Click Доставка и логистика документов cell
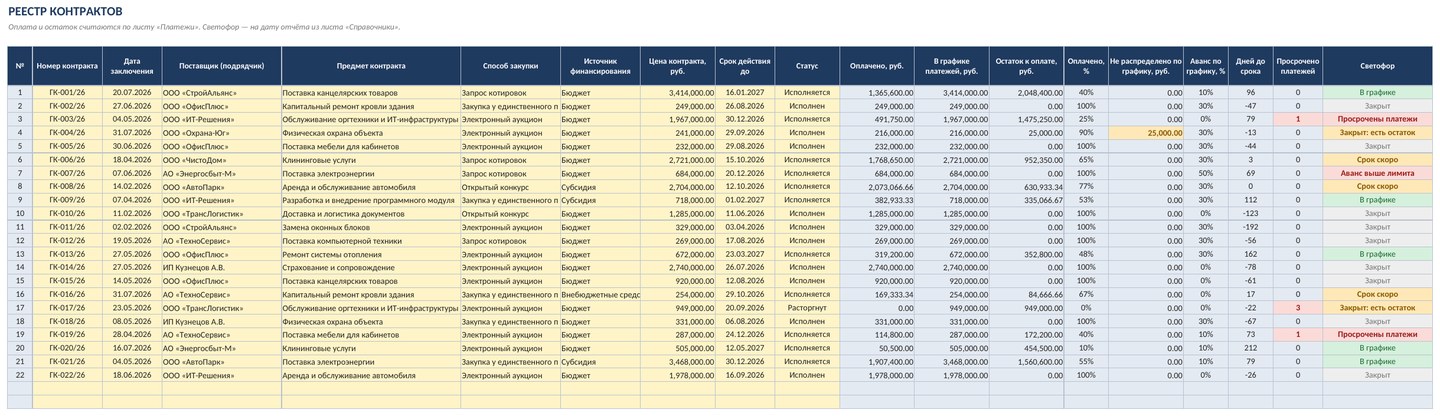 coord(371,213)
